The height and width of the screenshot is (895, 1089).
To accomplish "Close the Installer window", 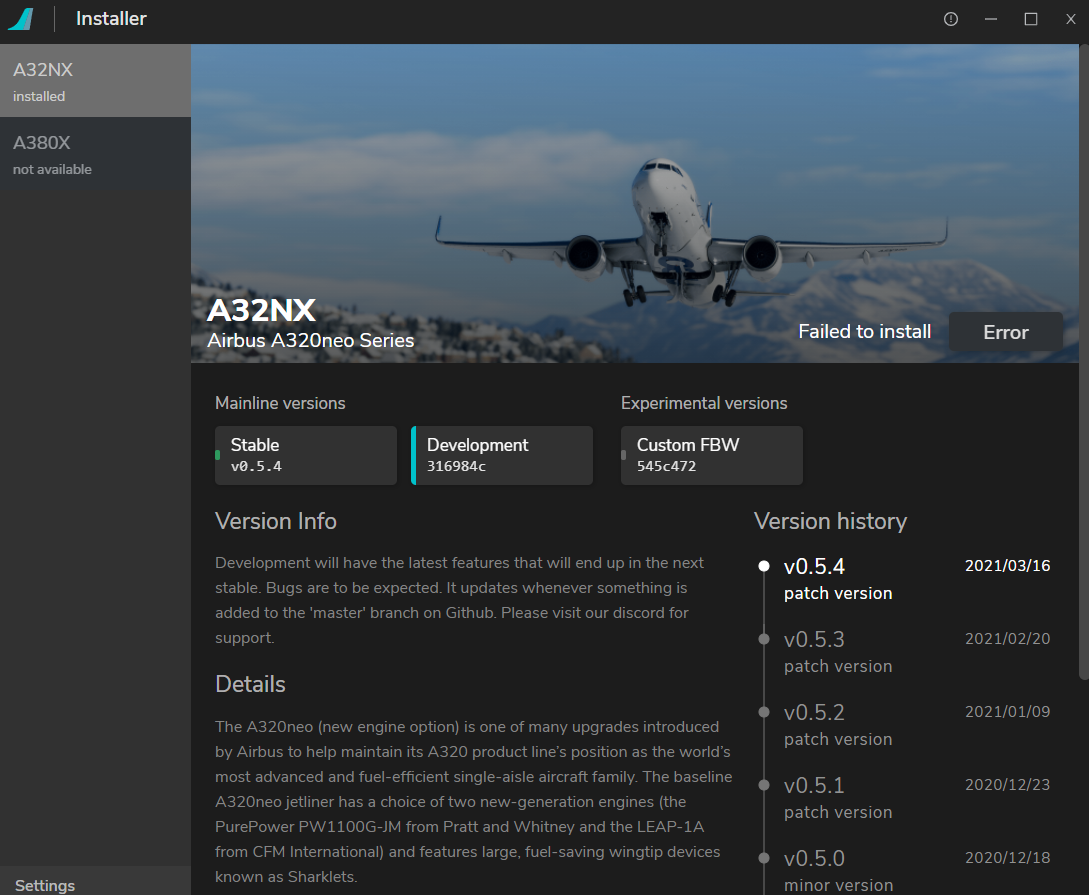I will 1070,19.
